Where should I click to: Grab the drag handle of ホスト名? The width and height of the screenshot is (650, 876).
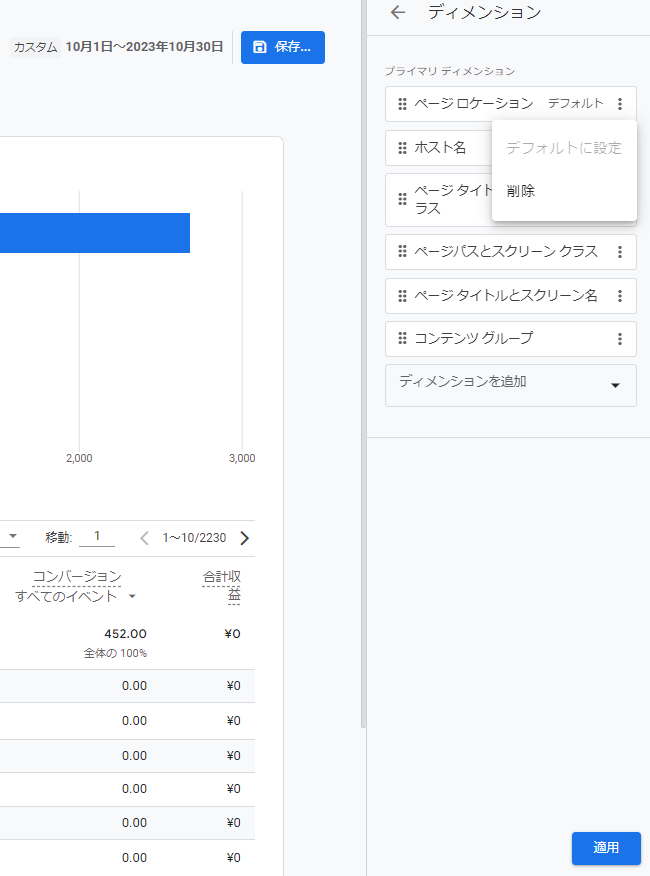click(x=402, y=148)
